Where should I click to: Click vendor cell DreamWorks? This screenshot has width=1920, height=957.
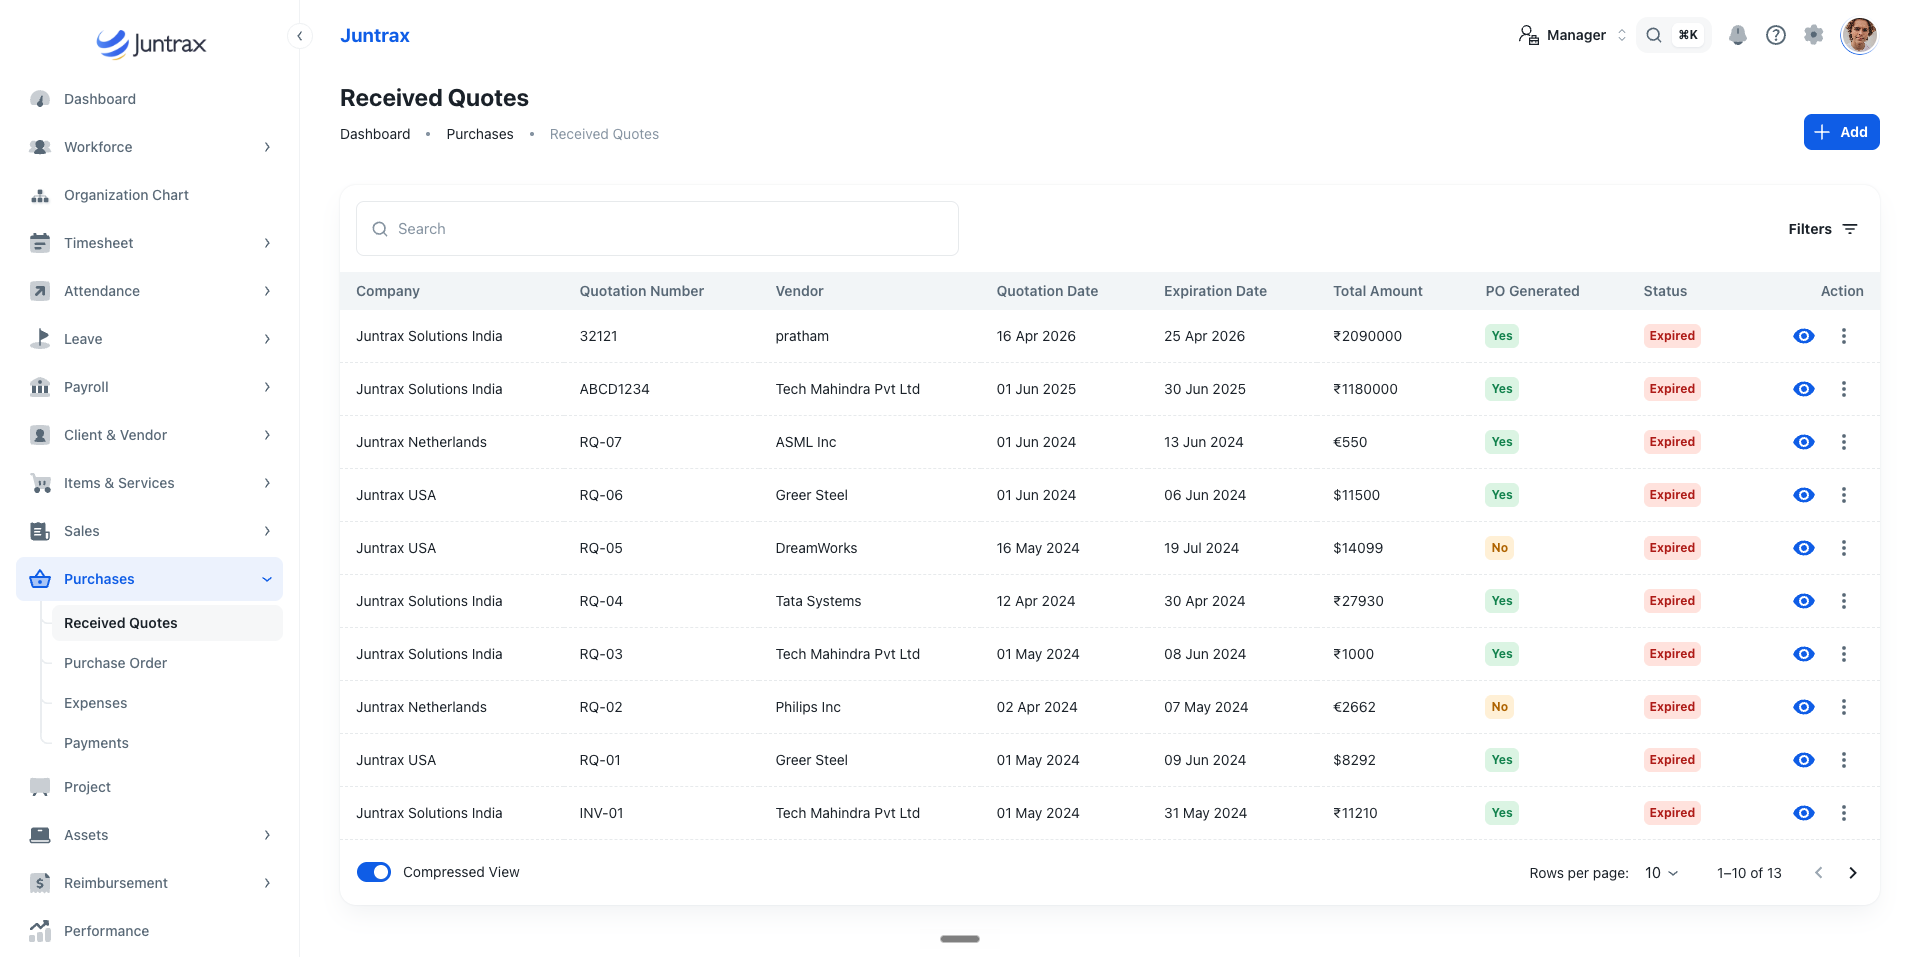tap(816, 548)
